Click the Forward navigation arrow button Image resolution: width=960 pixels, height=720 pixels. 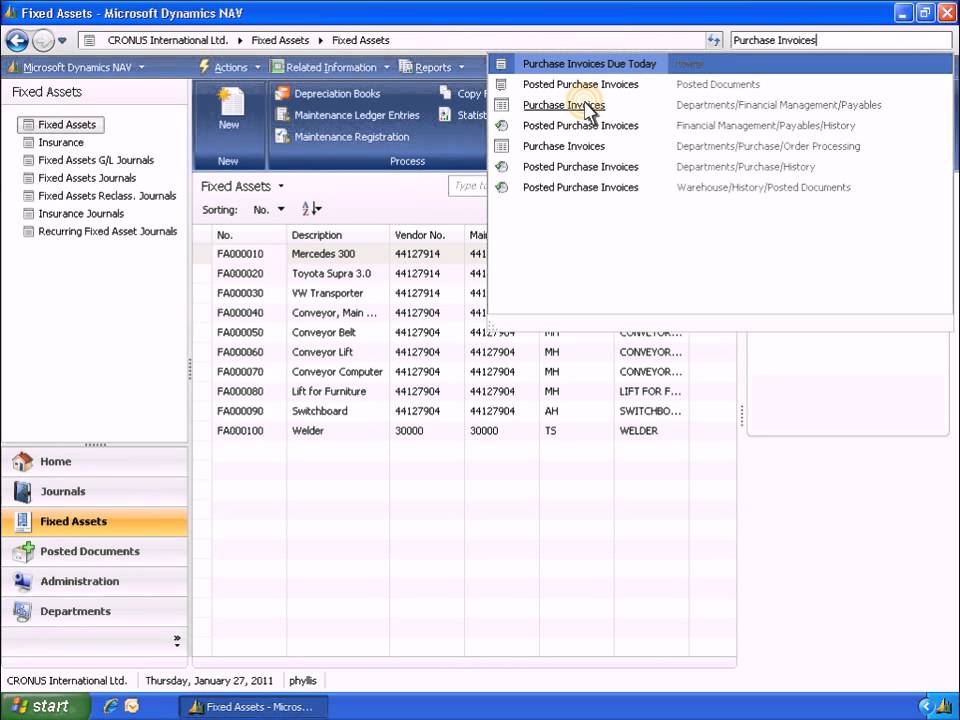(x=43, y=40)
